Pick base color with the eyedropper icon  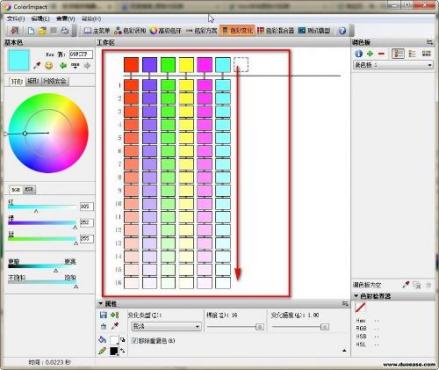click(37, 65)
